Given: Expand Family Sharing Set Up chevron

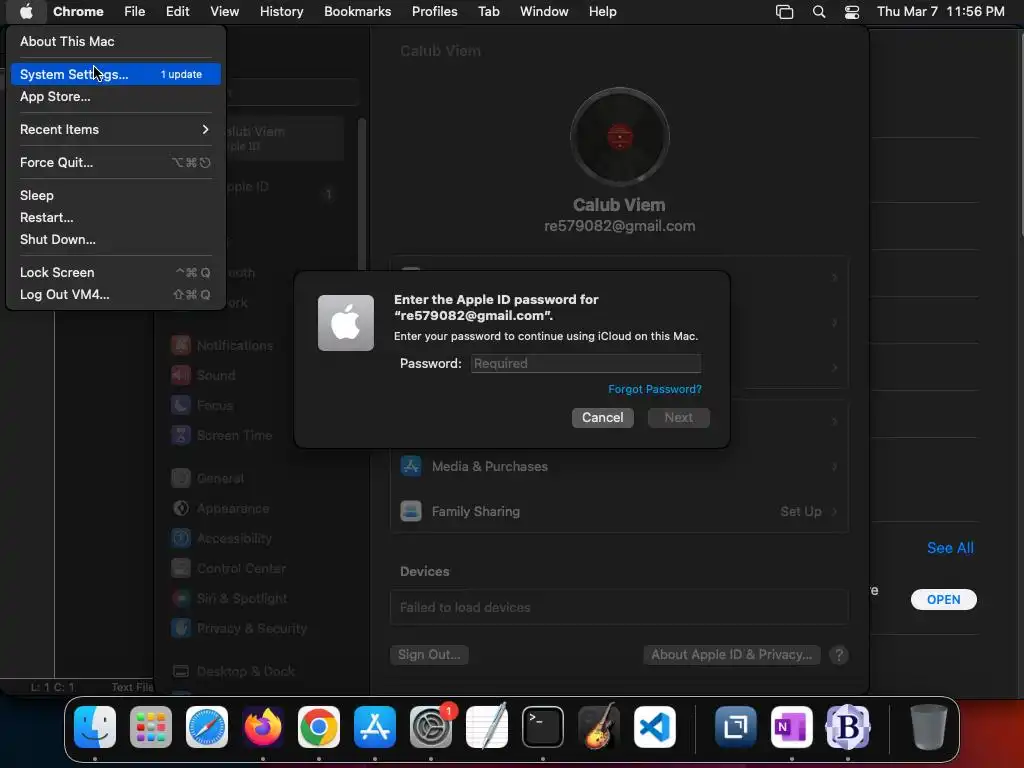Looking at the screenshot, I should click(x=835, y=511).
